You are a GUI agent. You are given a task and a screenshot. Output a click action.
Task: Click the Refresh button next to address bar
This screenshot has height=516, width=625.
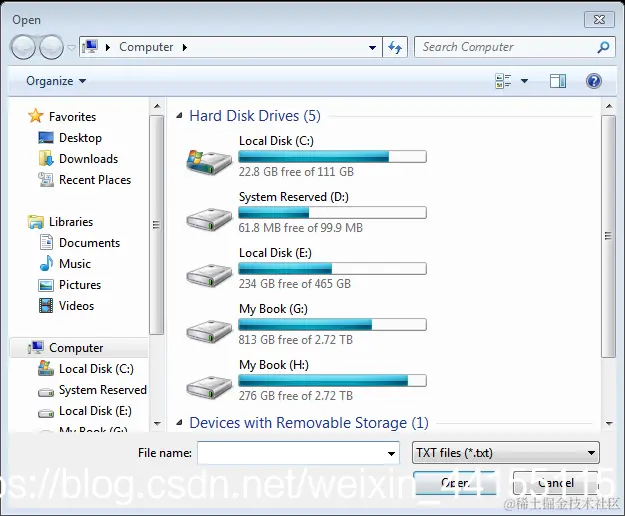click(x=395, y=47)
